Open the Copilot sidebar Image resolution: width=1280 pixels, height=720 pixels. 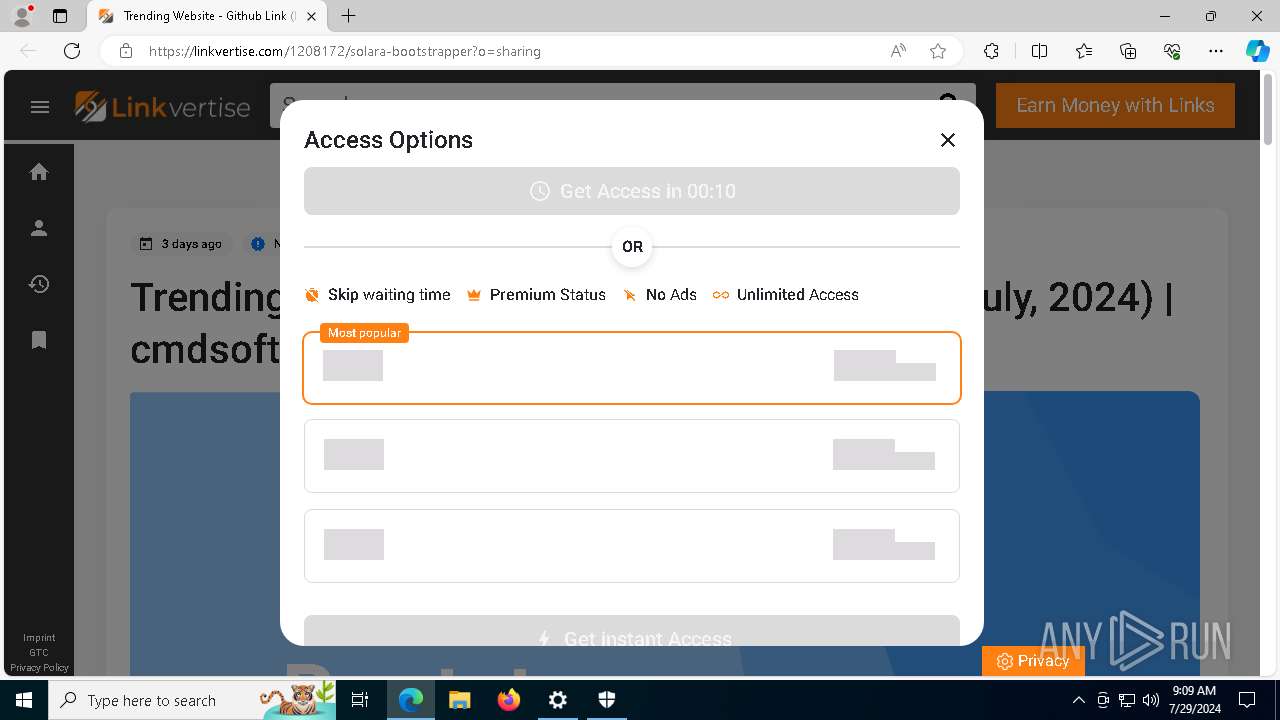[x=1257, y=51]
